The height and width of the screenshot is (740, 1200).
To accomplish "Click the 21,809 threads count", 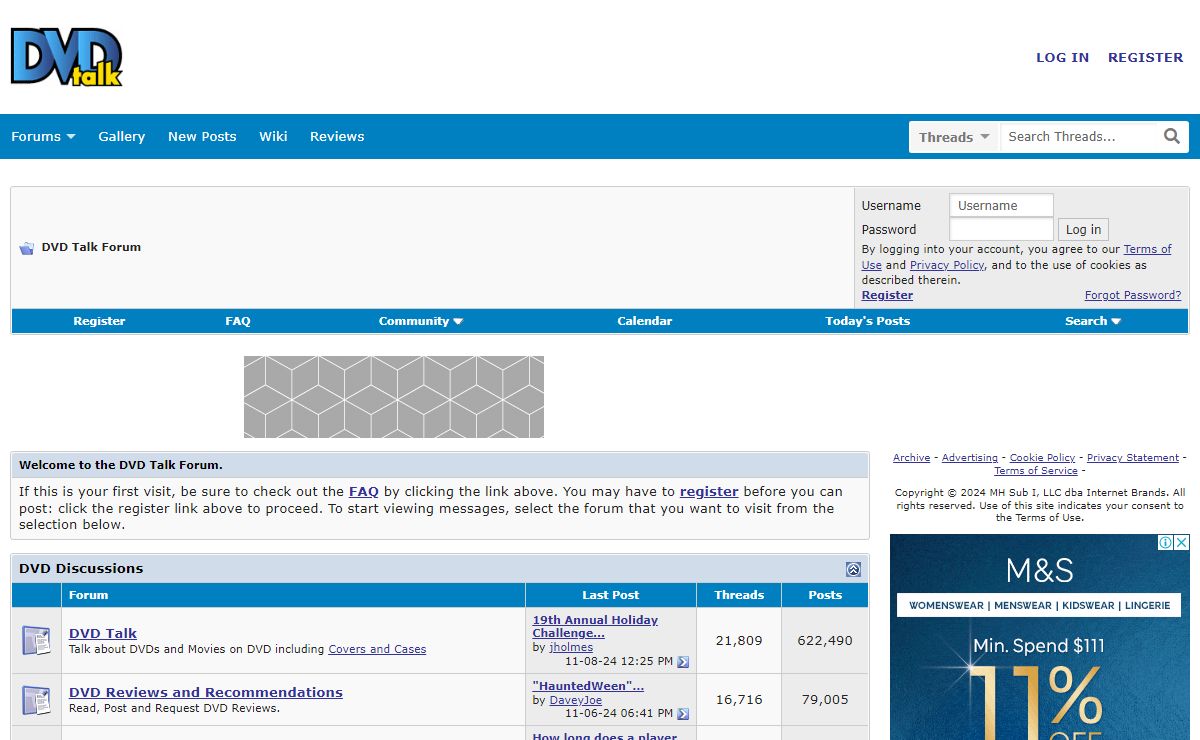I will 739,641.
